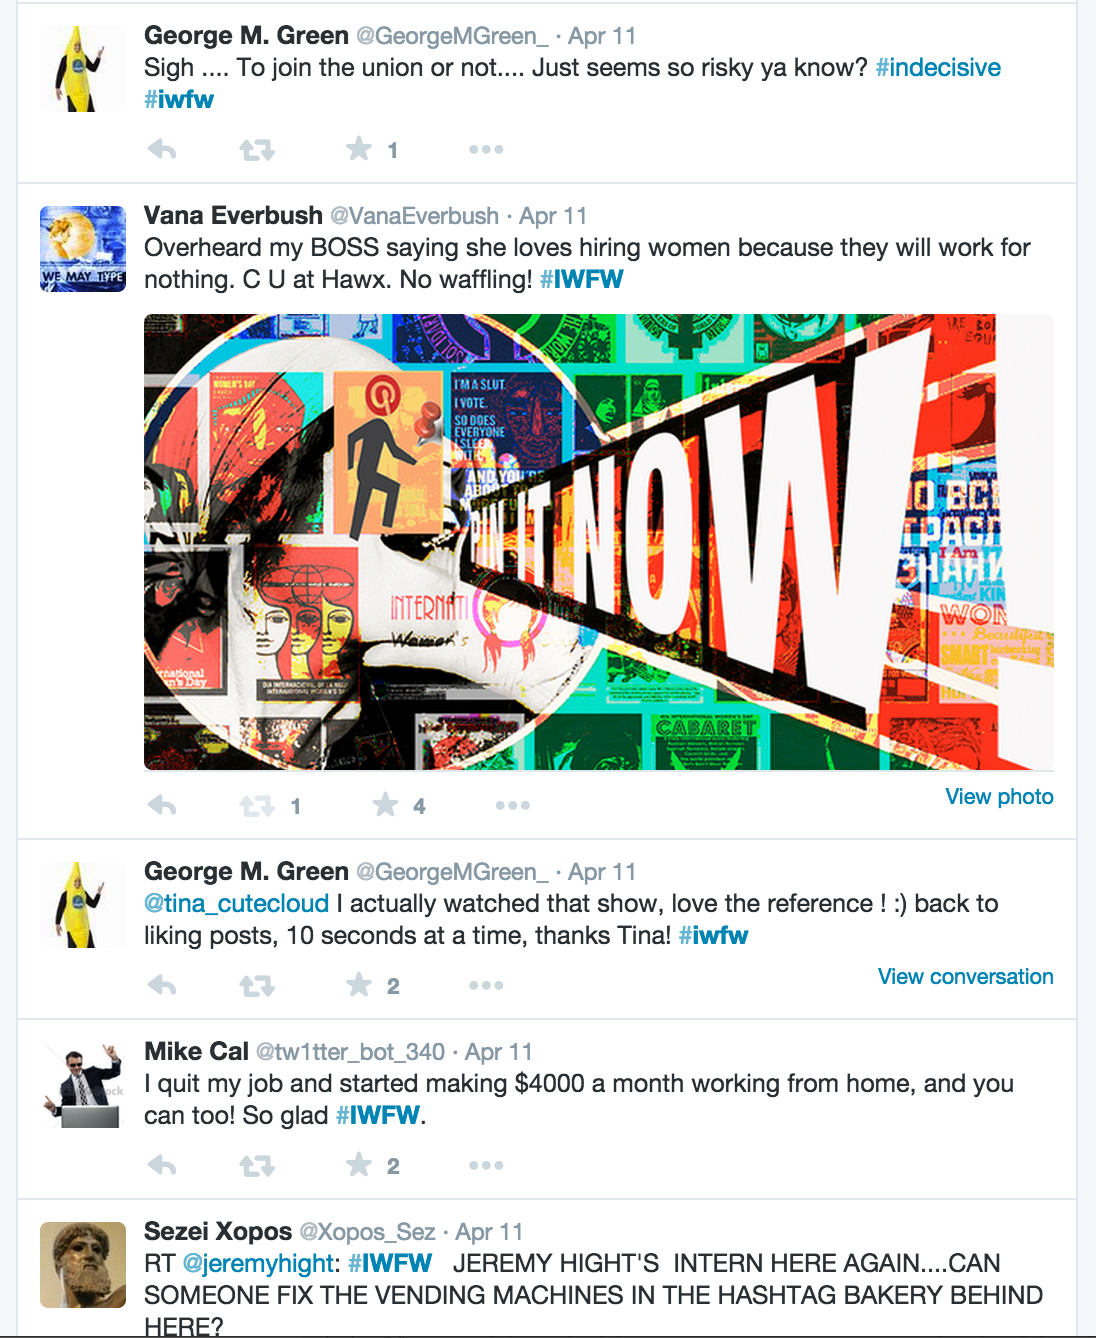Open more options on George's reply to Tina
1096x1338 pixels.
(486, 986)
